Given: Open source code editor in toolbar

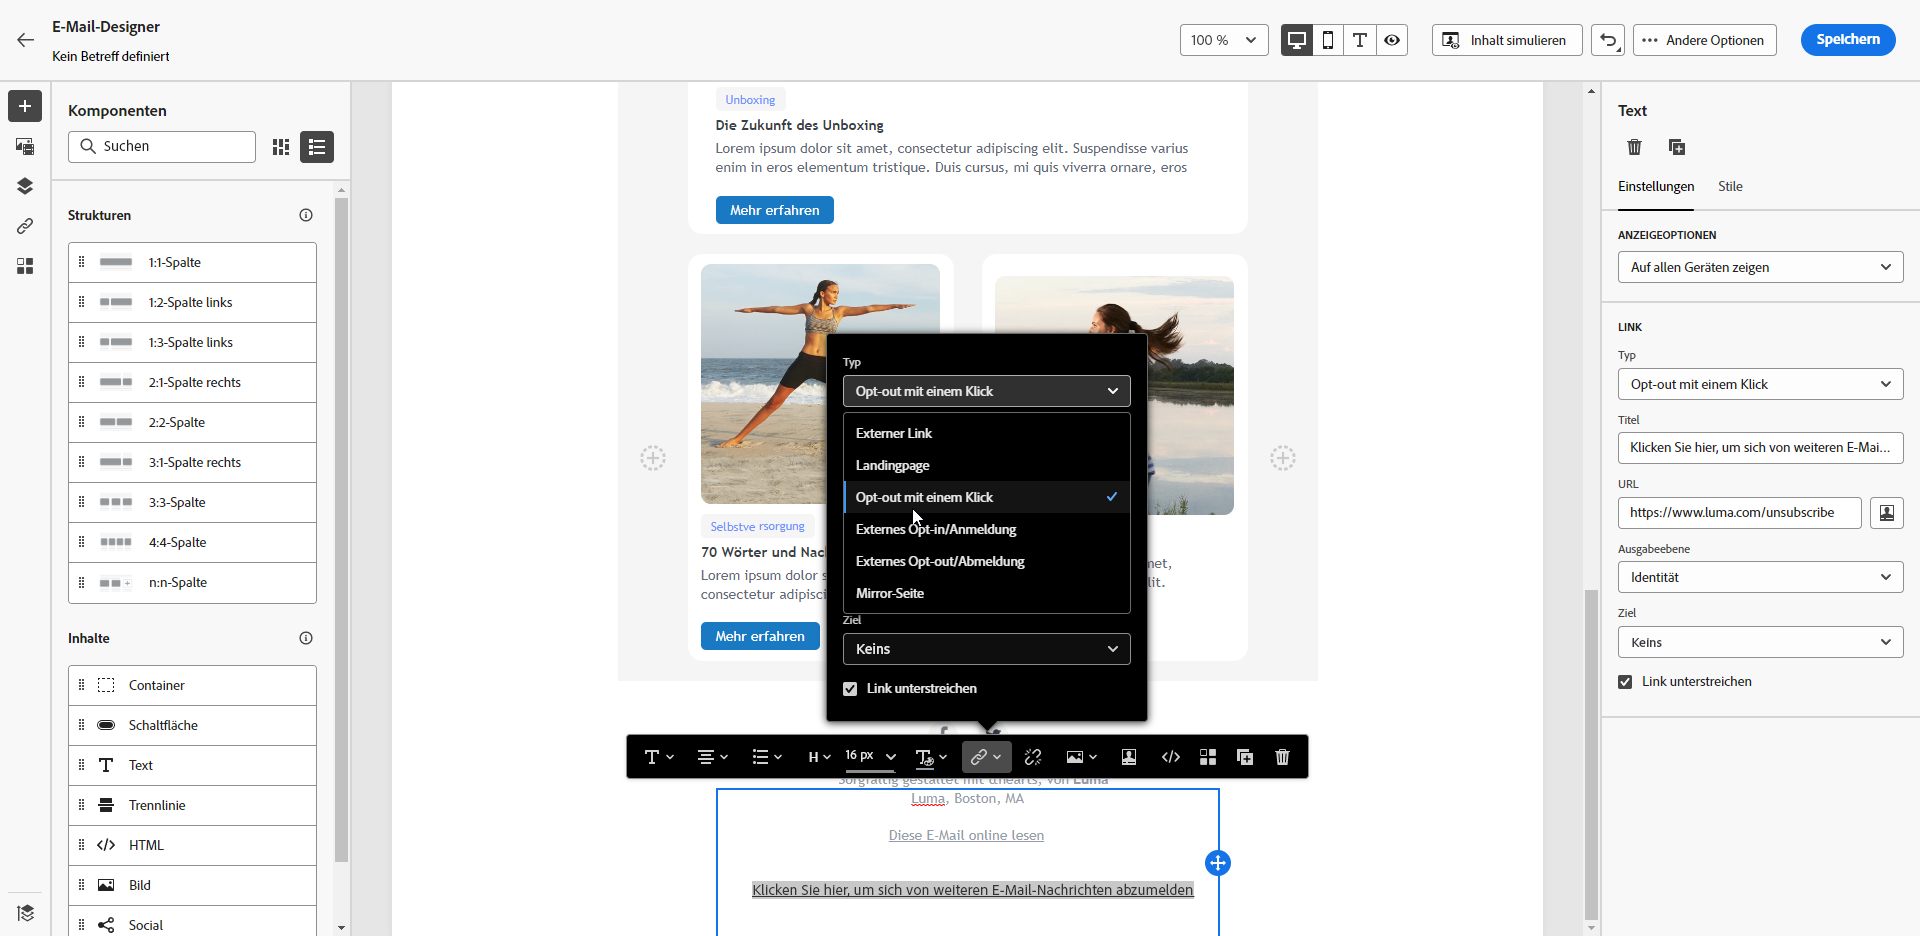Looking at the screenshot, I should click(x=1171, y=757).
